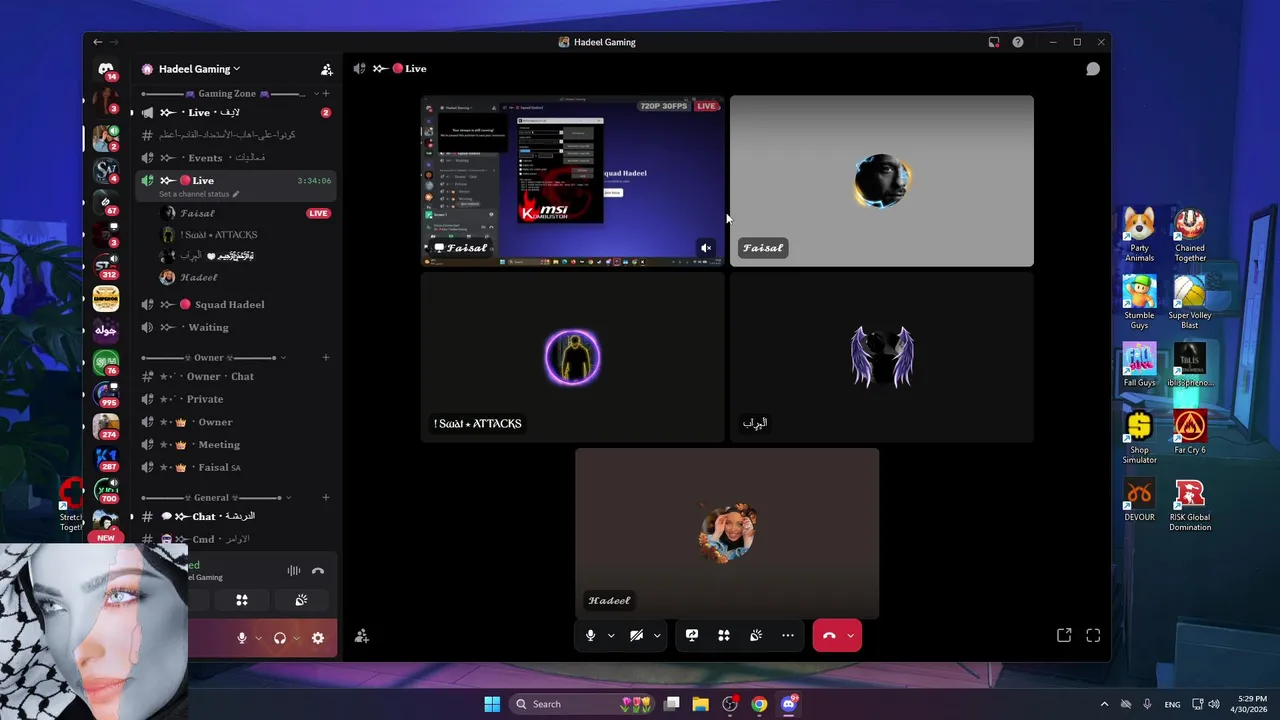Open Stumble Guys desktop shortcut
Viewport: 1280px width, 720px height.
tap(1139, 301)
